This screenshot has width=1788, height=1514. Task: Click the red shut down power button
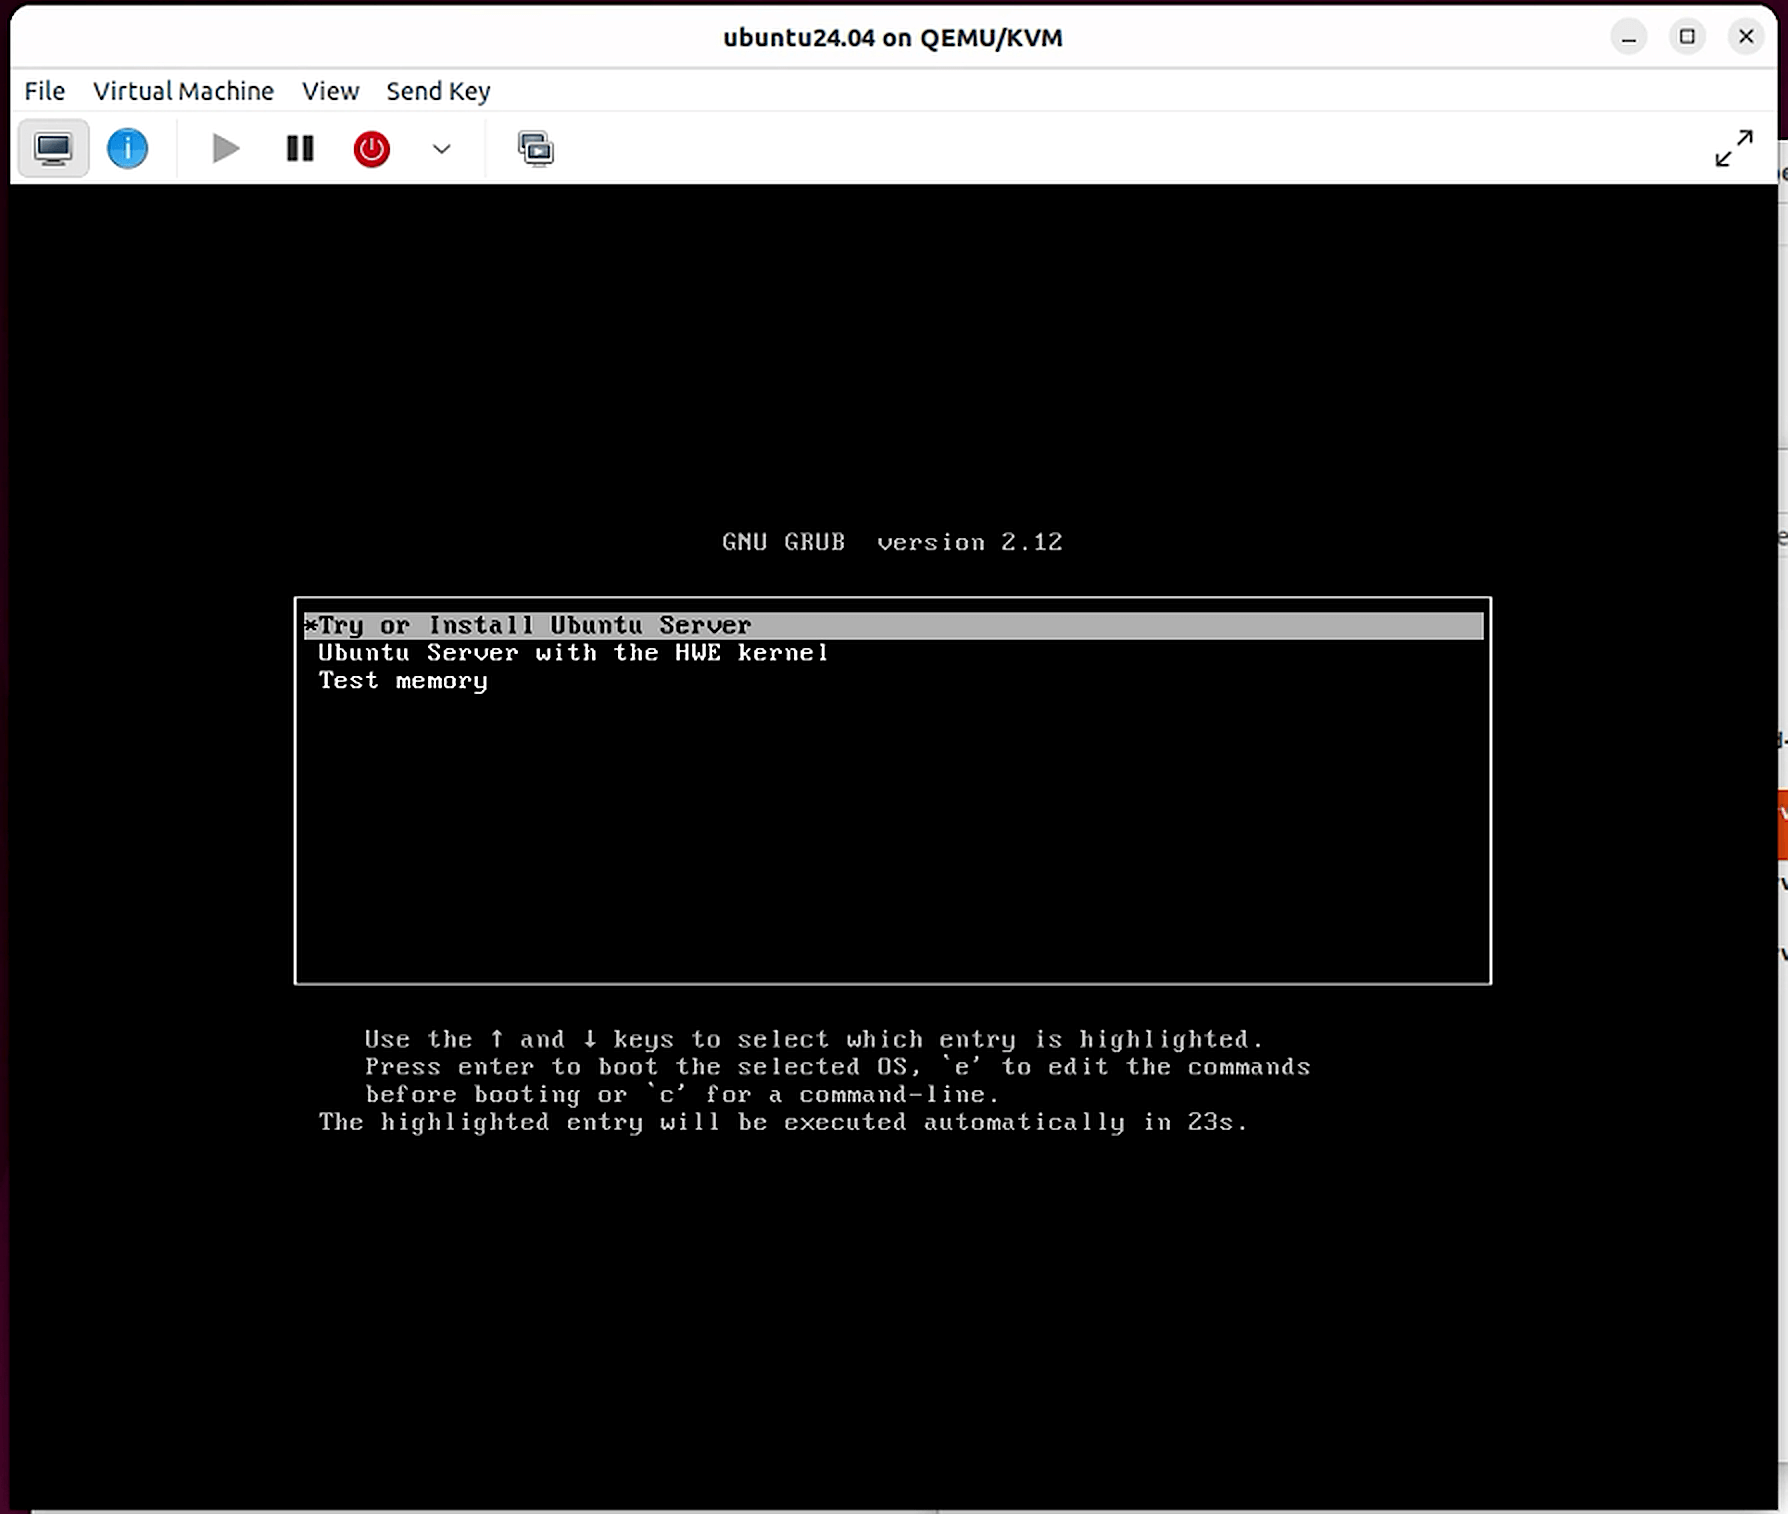point(371,149)
